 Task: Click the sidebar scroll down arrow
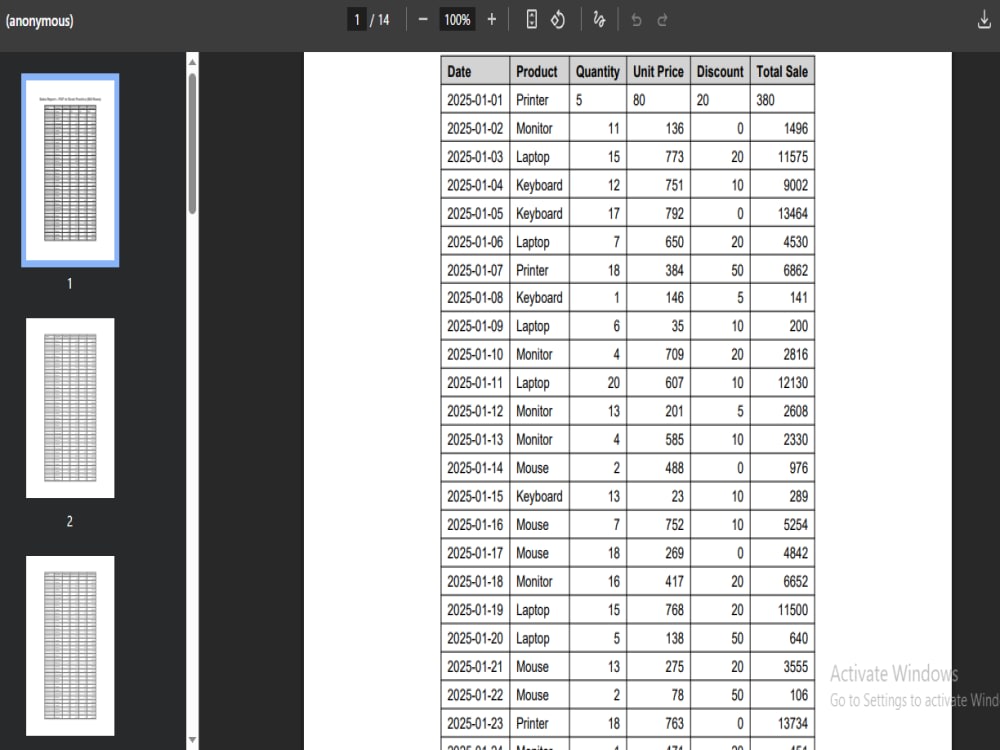tap(192, 740)
